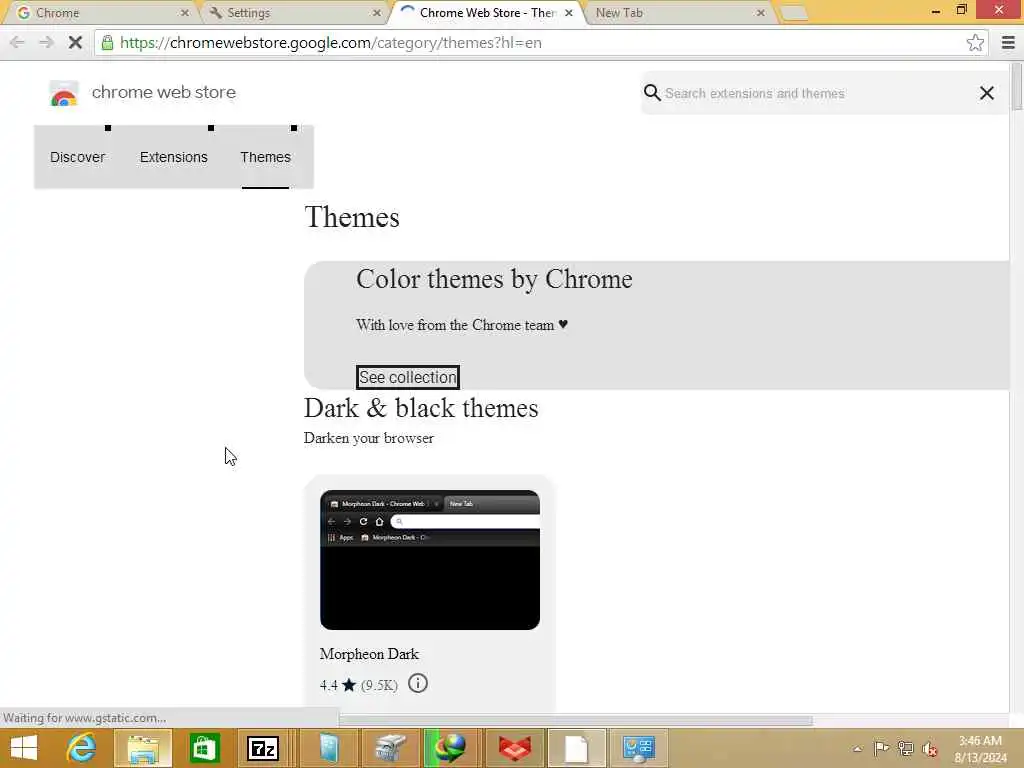The image size is (1024, 768).
Task: Open File Explorer on the taskbar
Action: tap(143, 748)
